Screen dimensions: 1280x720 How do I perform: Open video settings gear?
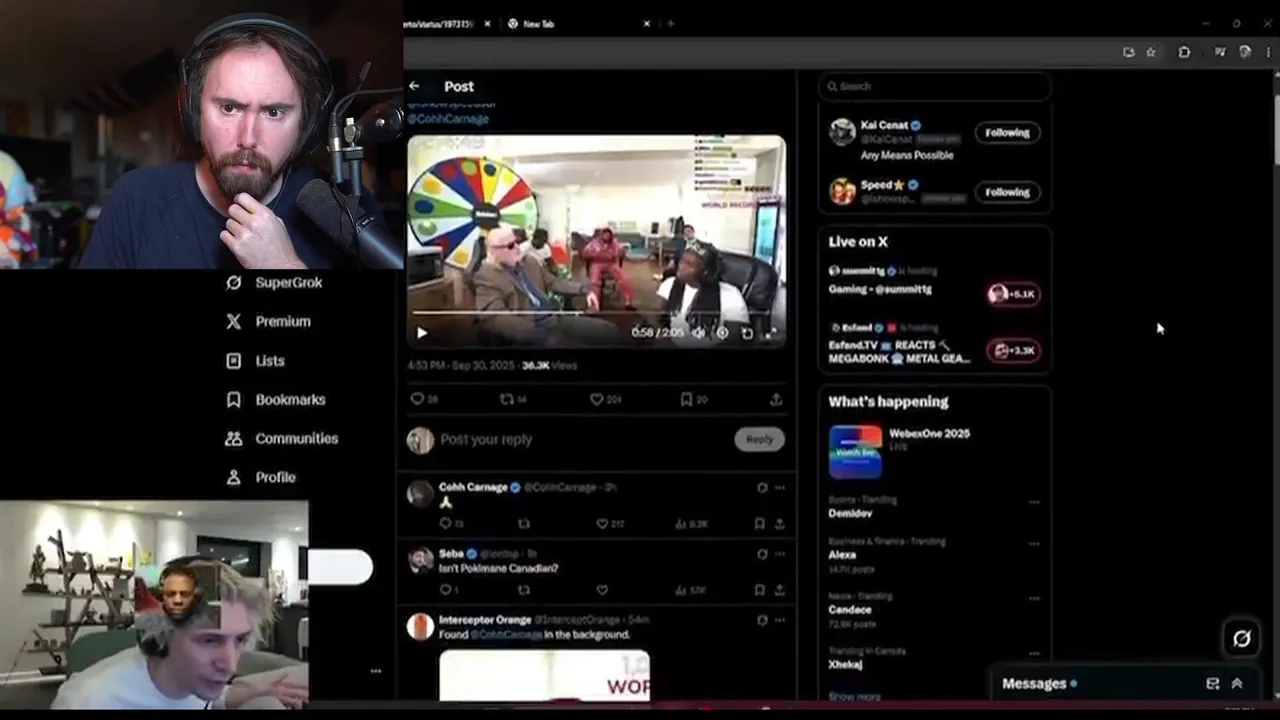pyautogui.click(x=722, y=333)
